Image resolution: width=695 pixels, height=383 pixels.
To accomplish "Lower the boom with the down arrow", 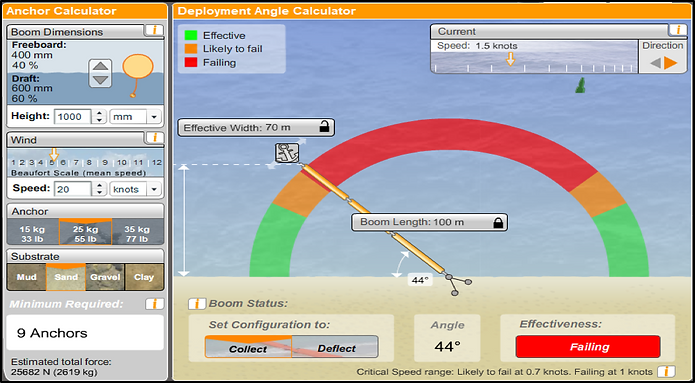I will point(101,80).
